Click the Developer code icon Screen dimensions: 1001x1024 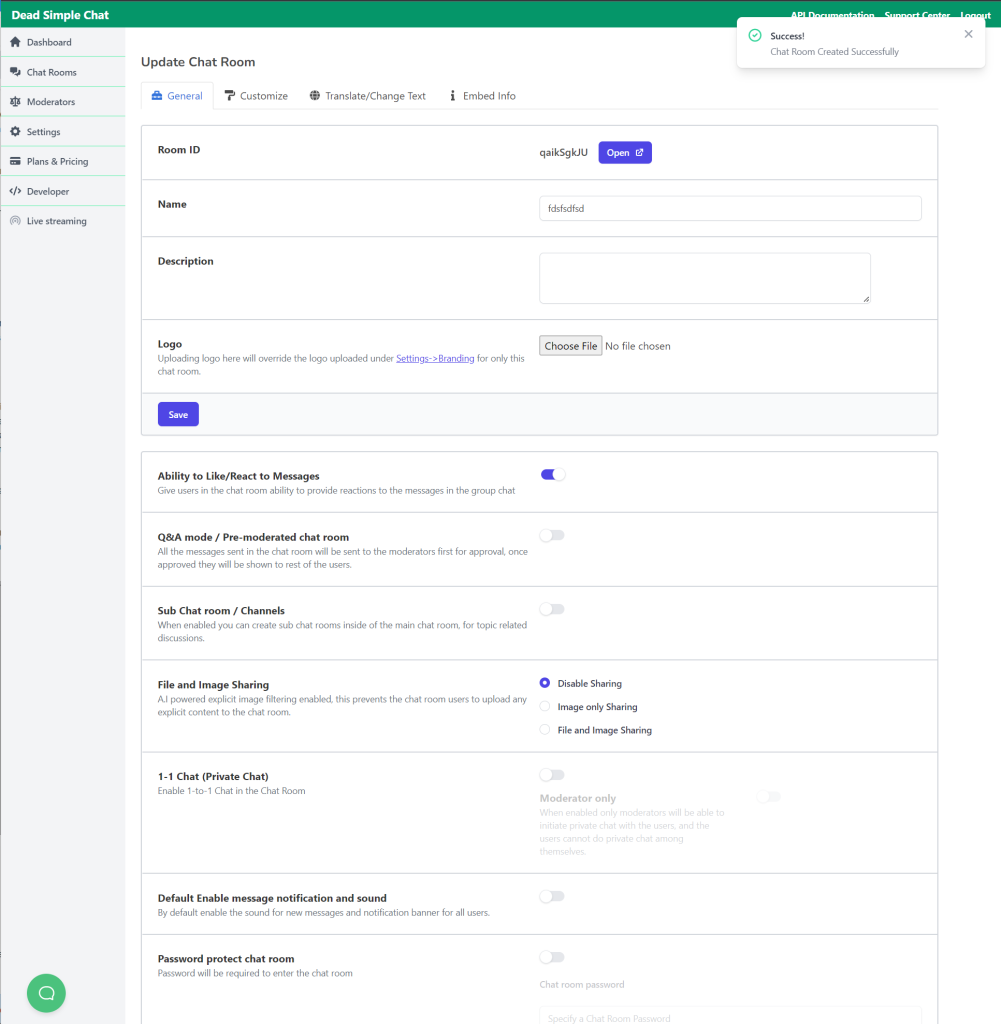(15, 191)
